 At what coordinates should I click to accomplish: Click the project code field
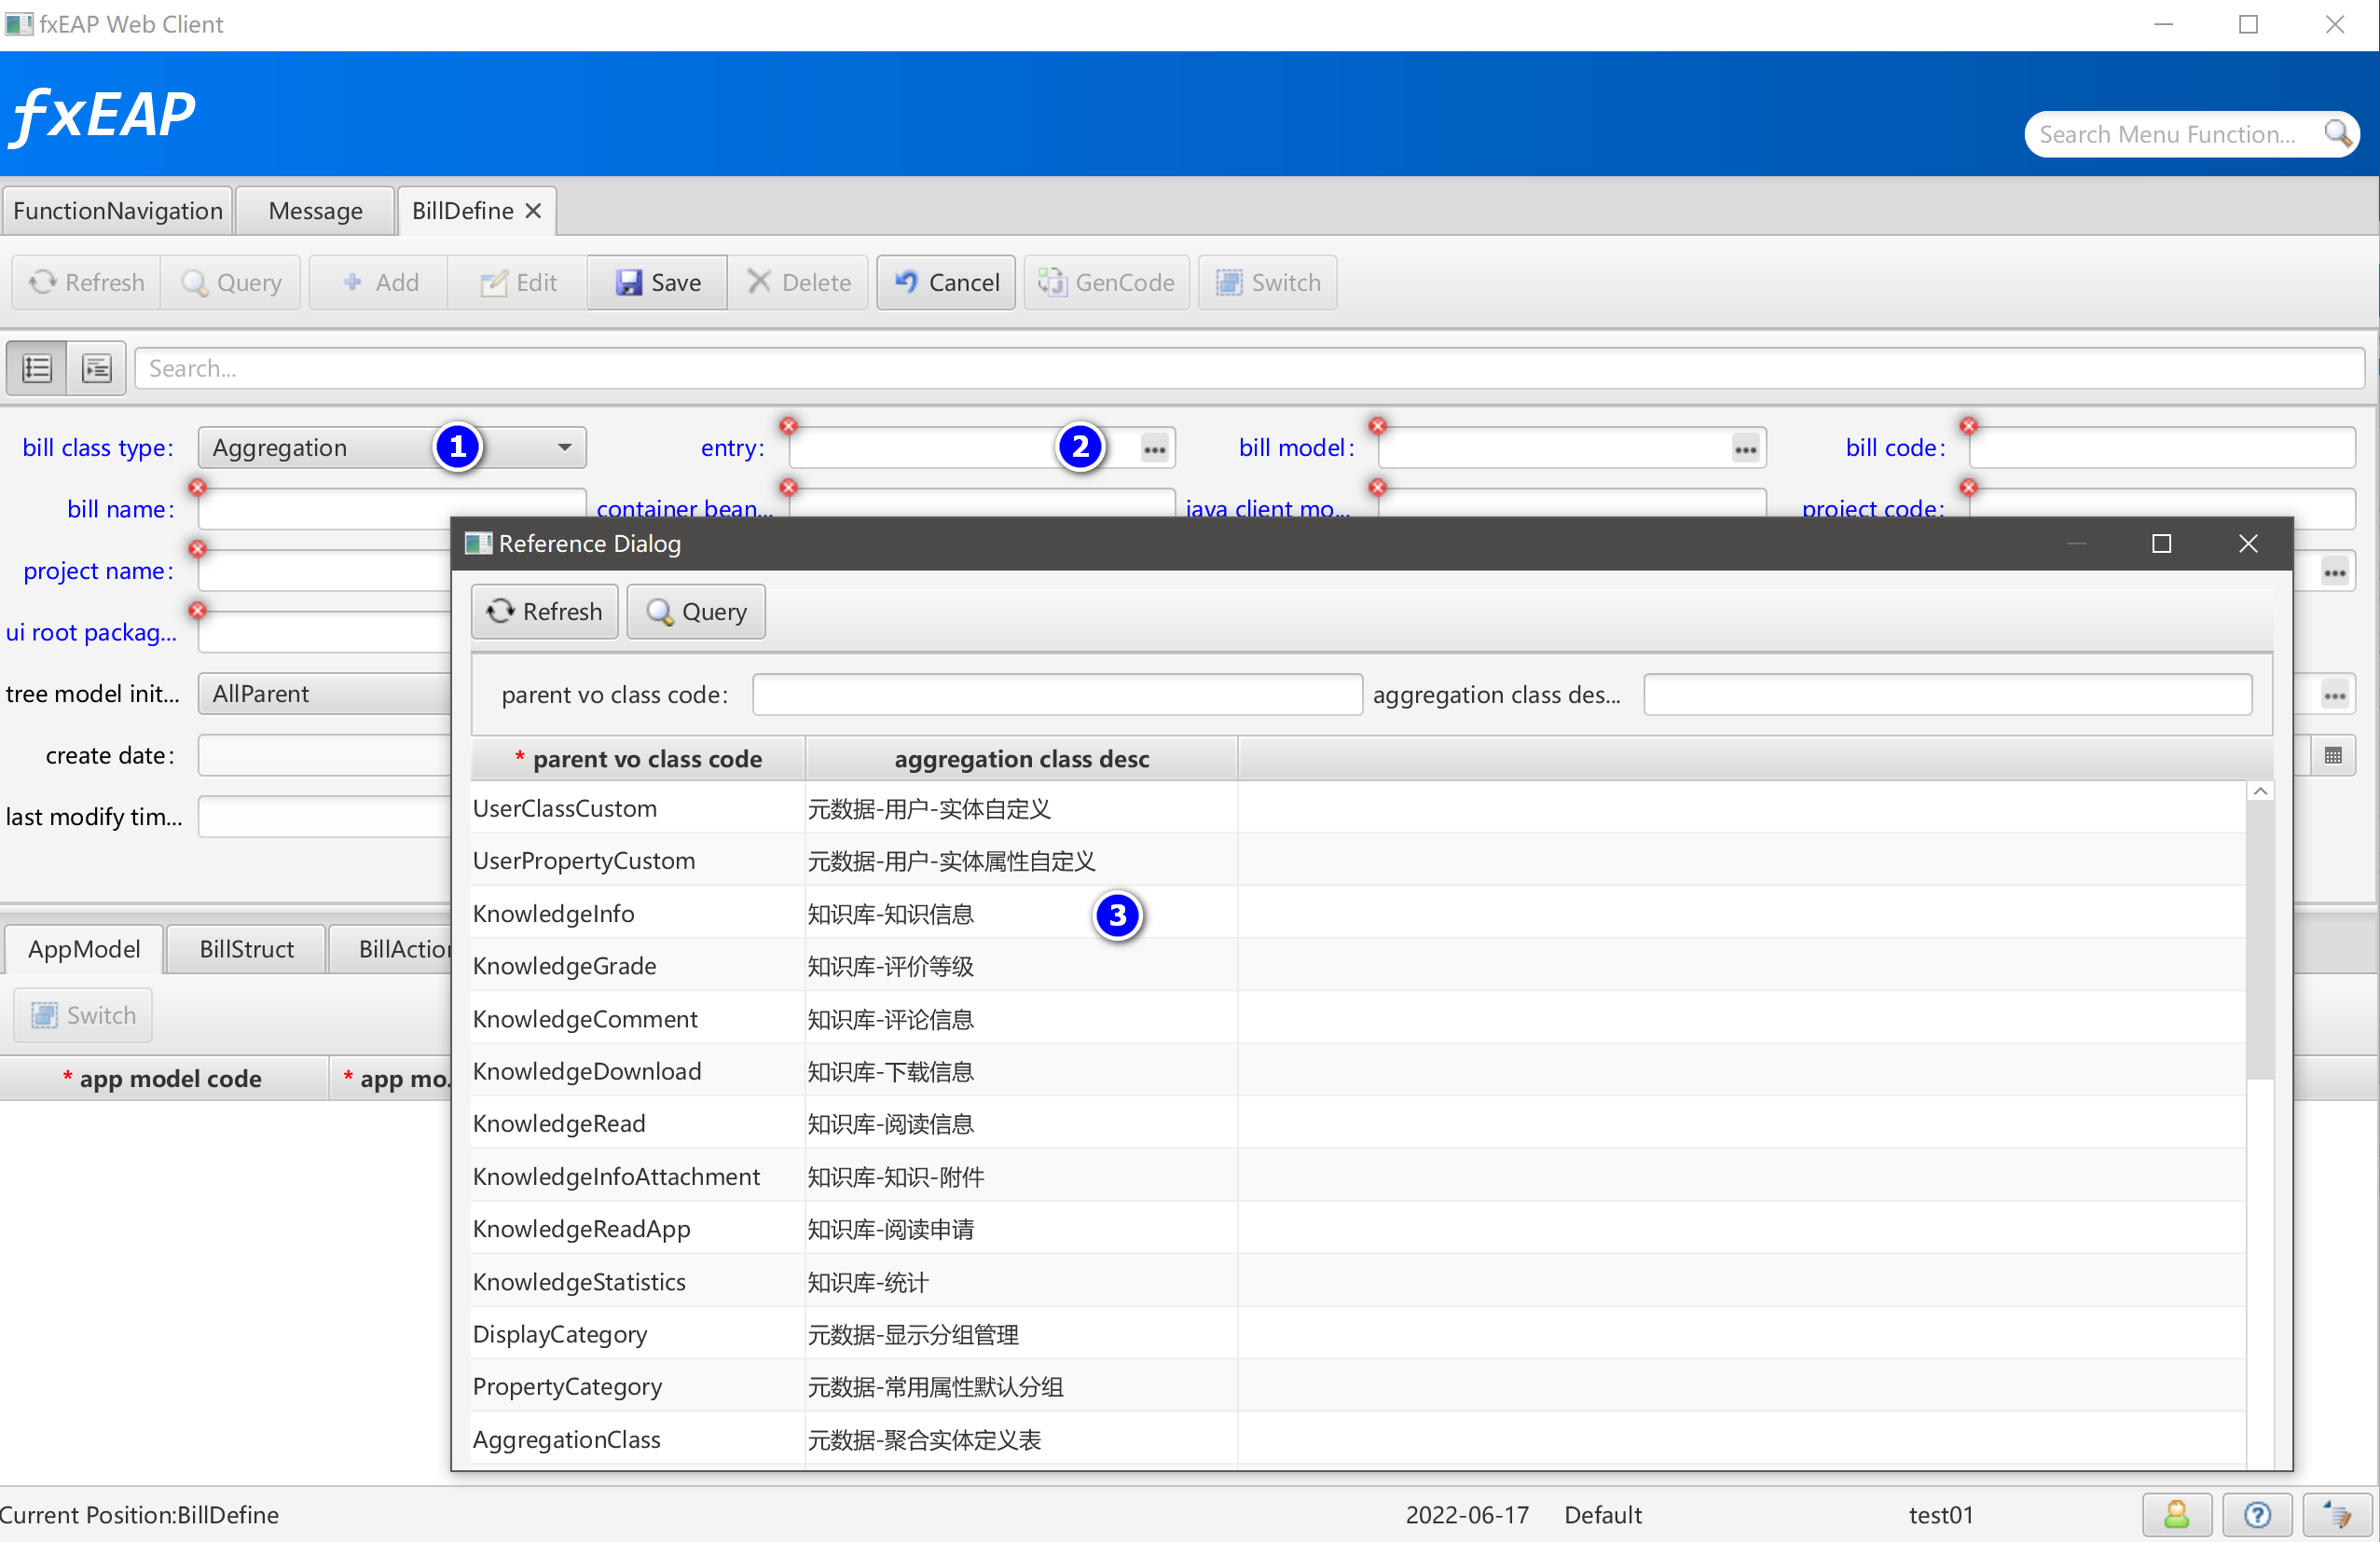click(2162, 508)
